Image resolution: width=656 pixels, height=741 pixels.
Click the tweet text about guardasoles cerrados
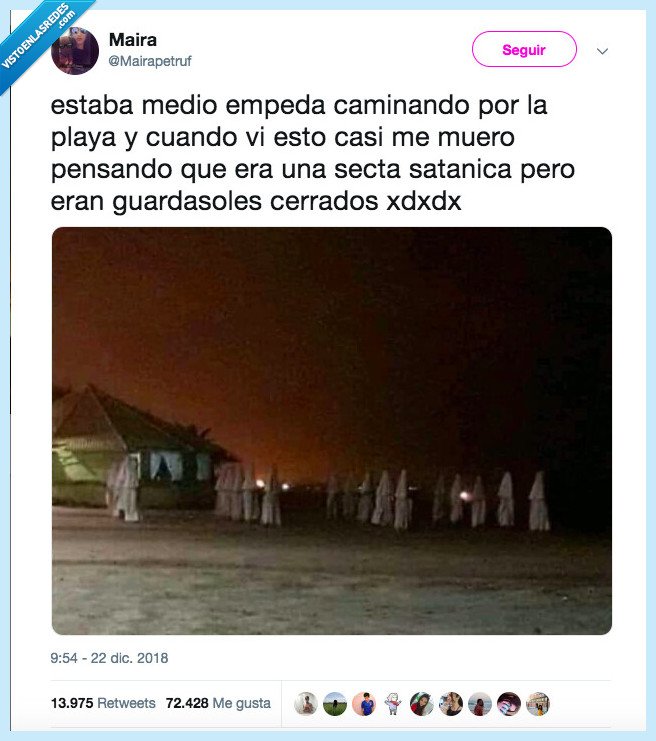(x=312, y=153)
